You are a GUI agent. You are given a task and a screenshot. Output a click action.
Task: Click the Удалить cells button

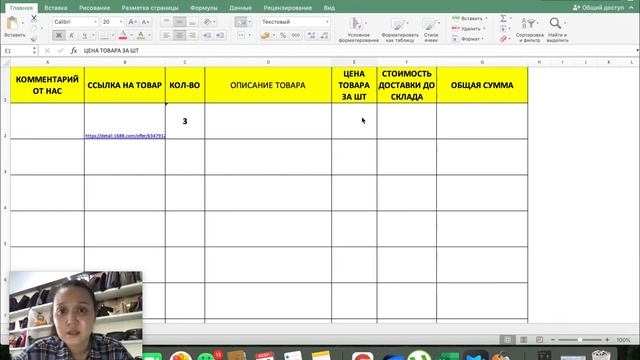[468, 29]
